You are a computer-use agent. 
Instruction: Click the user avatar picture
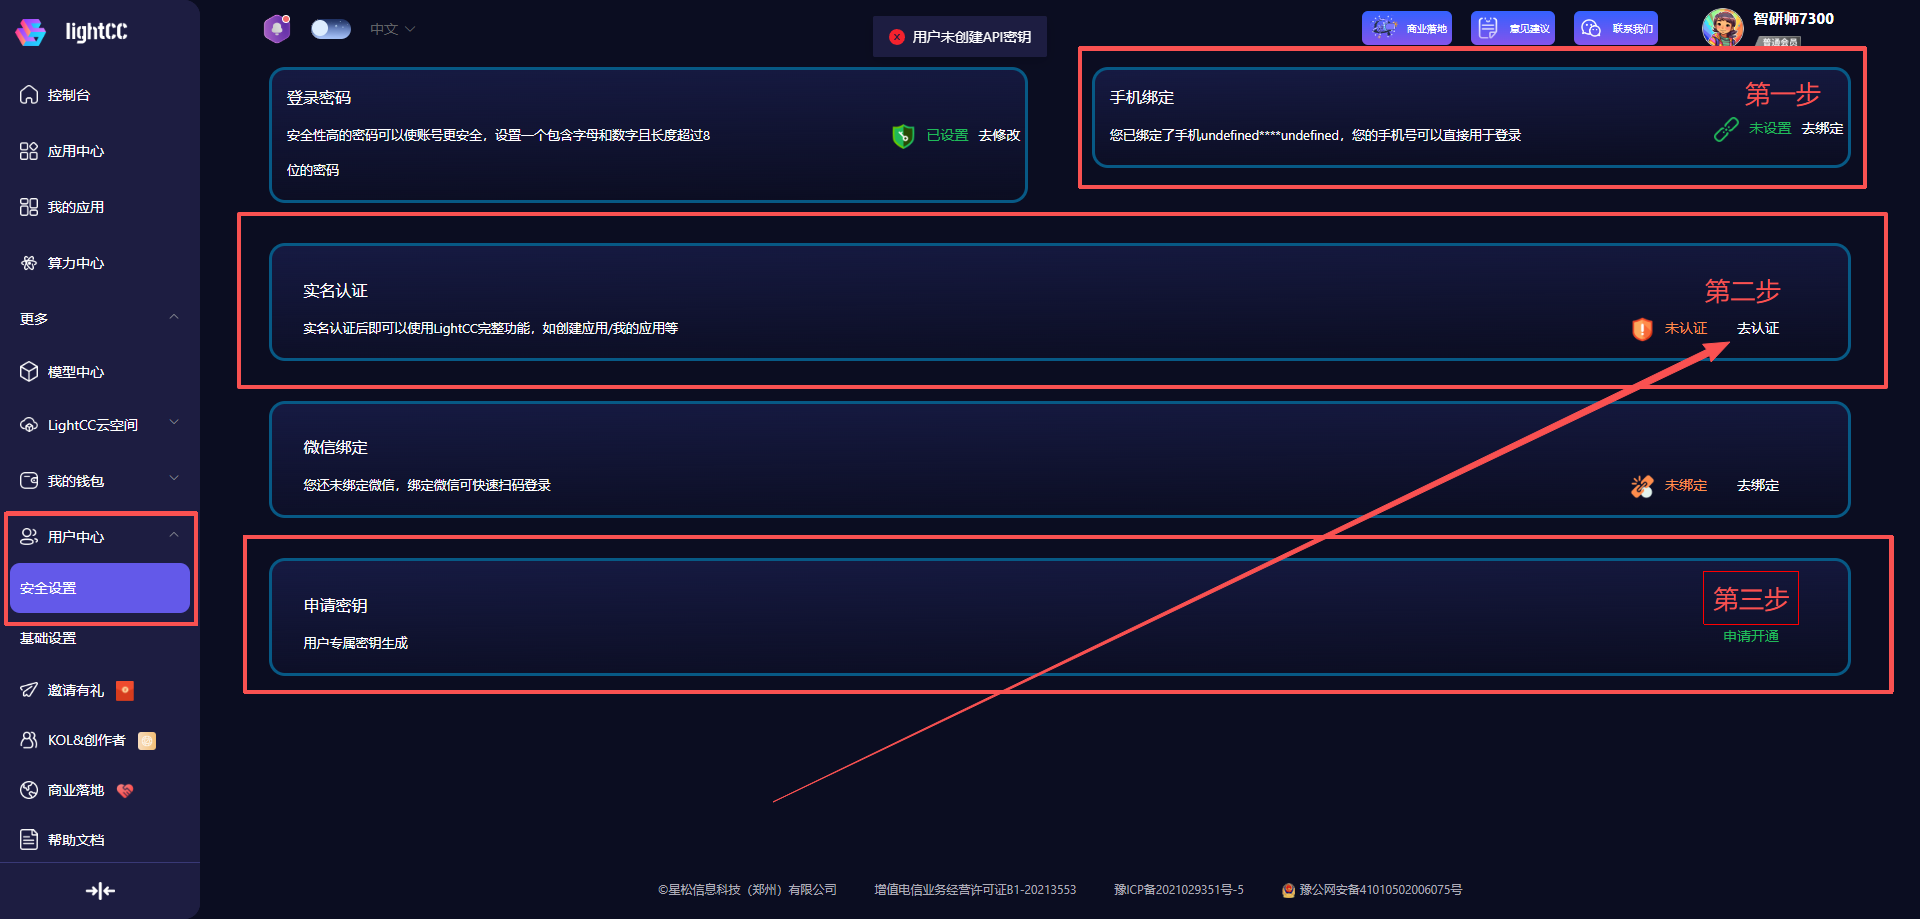click(x=1722, y=27)
